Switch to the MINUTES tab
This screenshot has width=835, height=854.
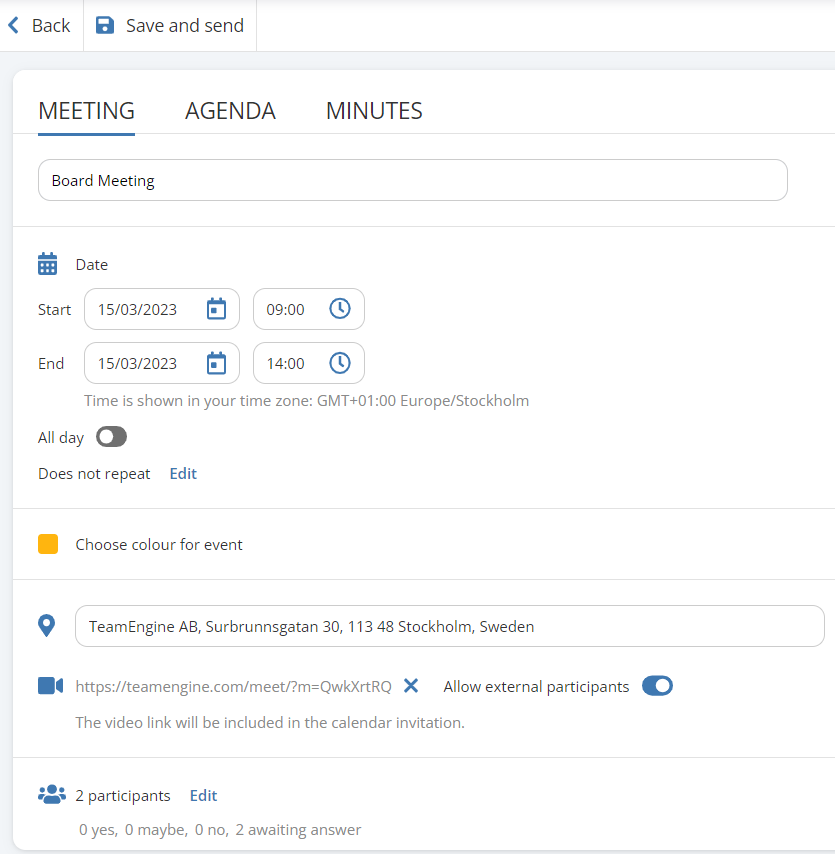click(374, 111)
